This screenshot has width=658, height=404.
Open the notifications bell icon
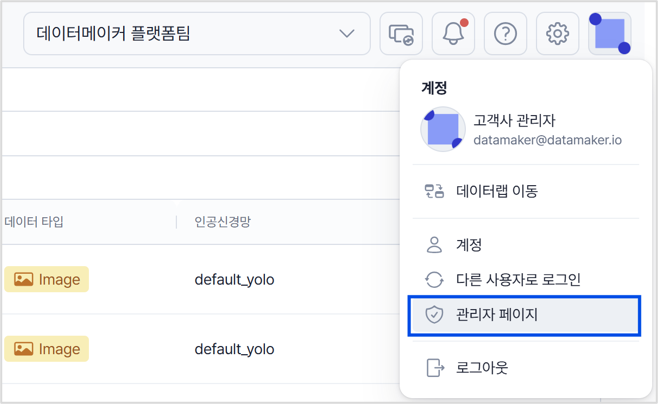point(453,34)
